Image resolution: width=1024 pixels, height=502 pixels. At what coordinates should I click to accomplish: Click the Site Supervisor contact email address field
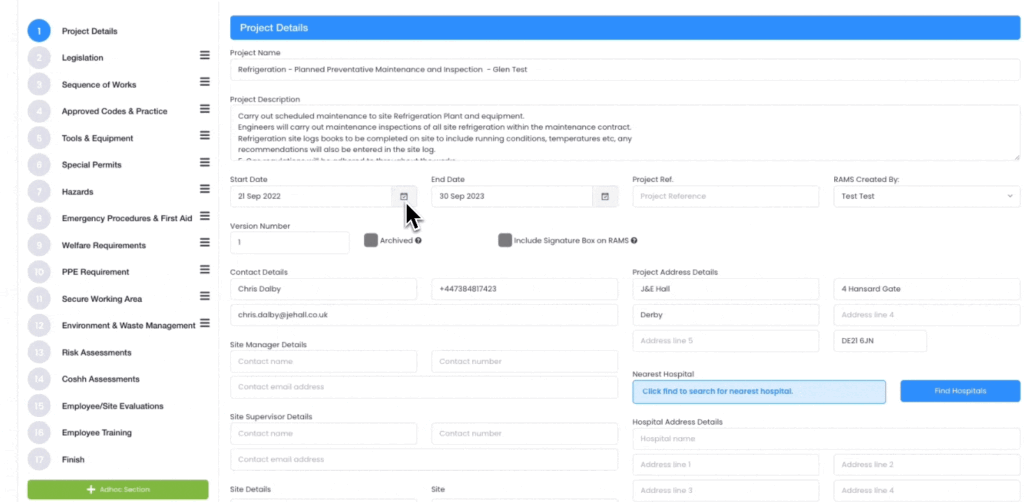click(x=424, y=460)
